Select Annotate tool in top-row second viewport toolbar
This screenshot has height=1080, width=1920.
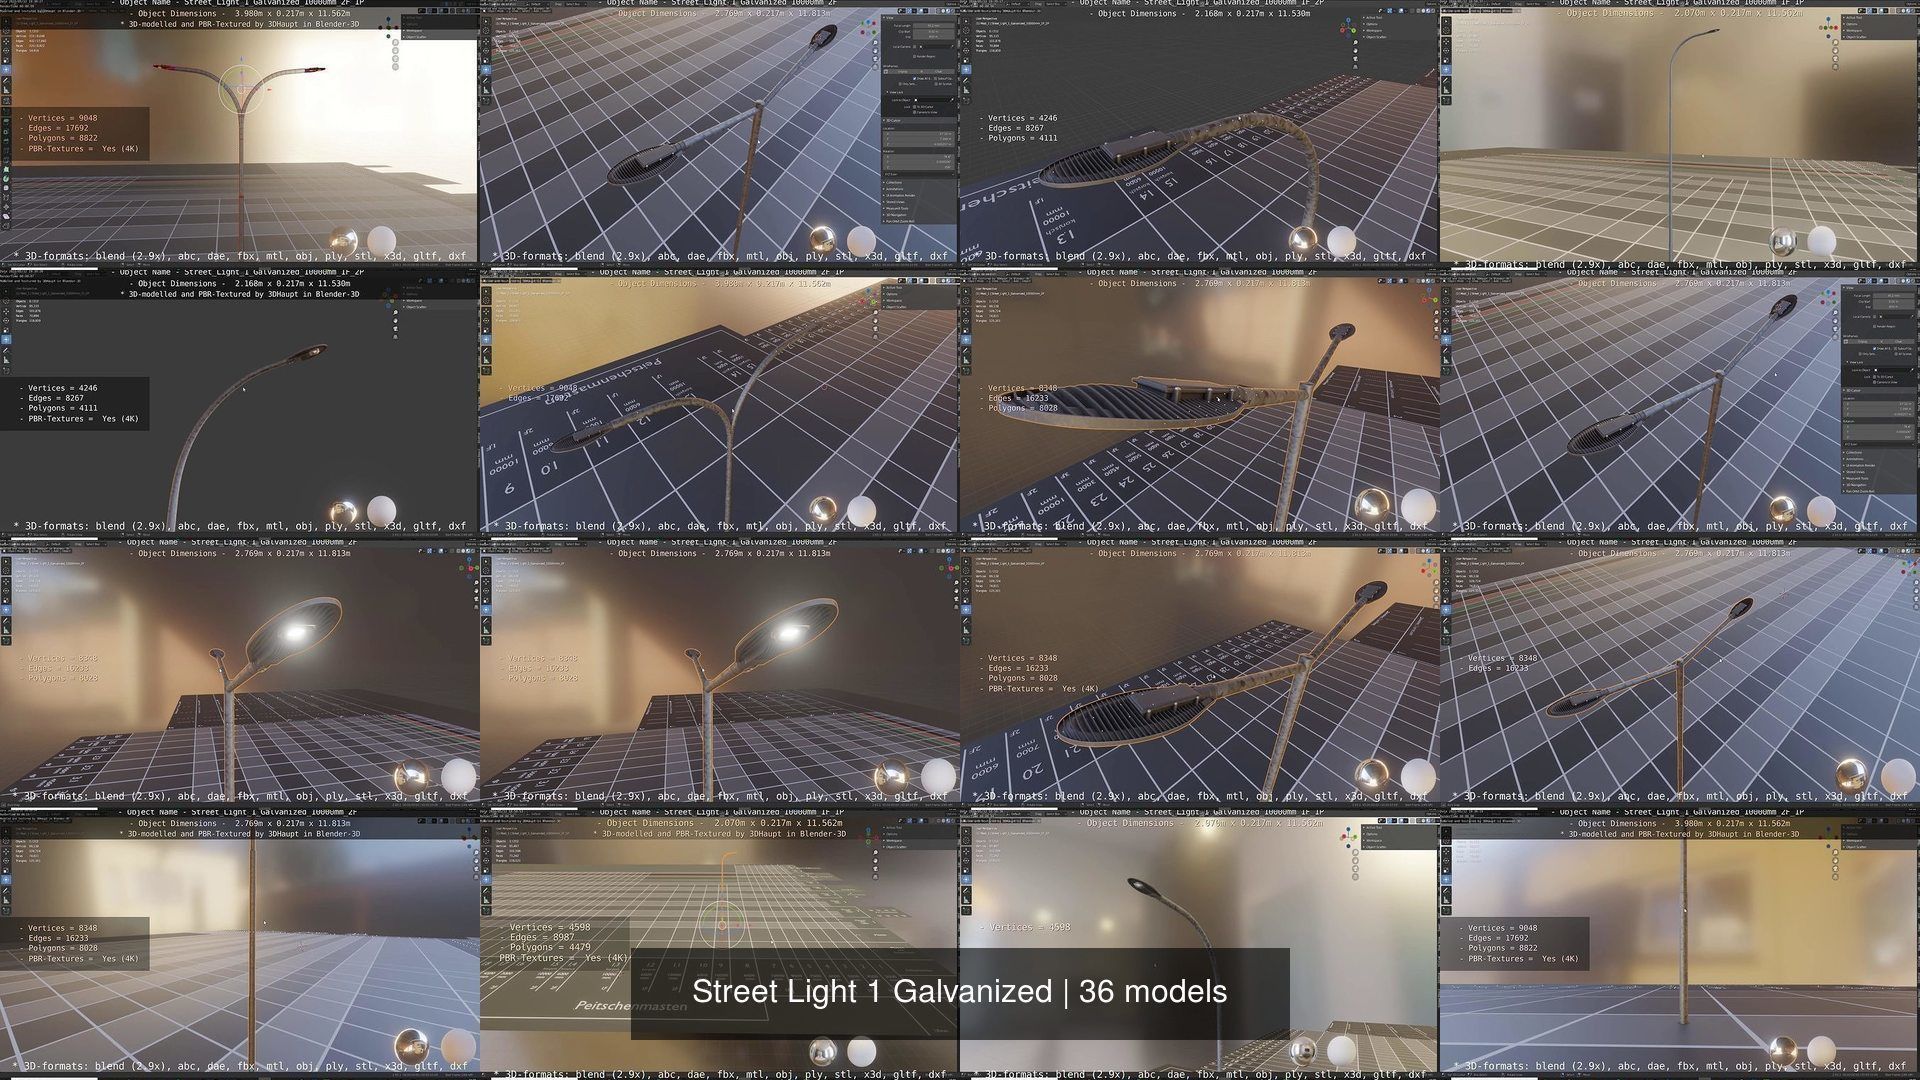coord(486,80)
